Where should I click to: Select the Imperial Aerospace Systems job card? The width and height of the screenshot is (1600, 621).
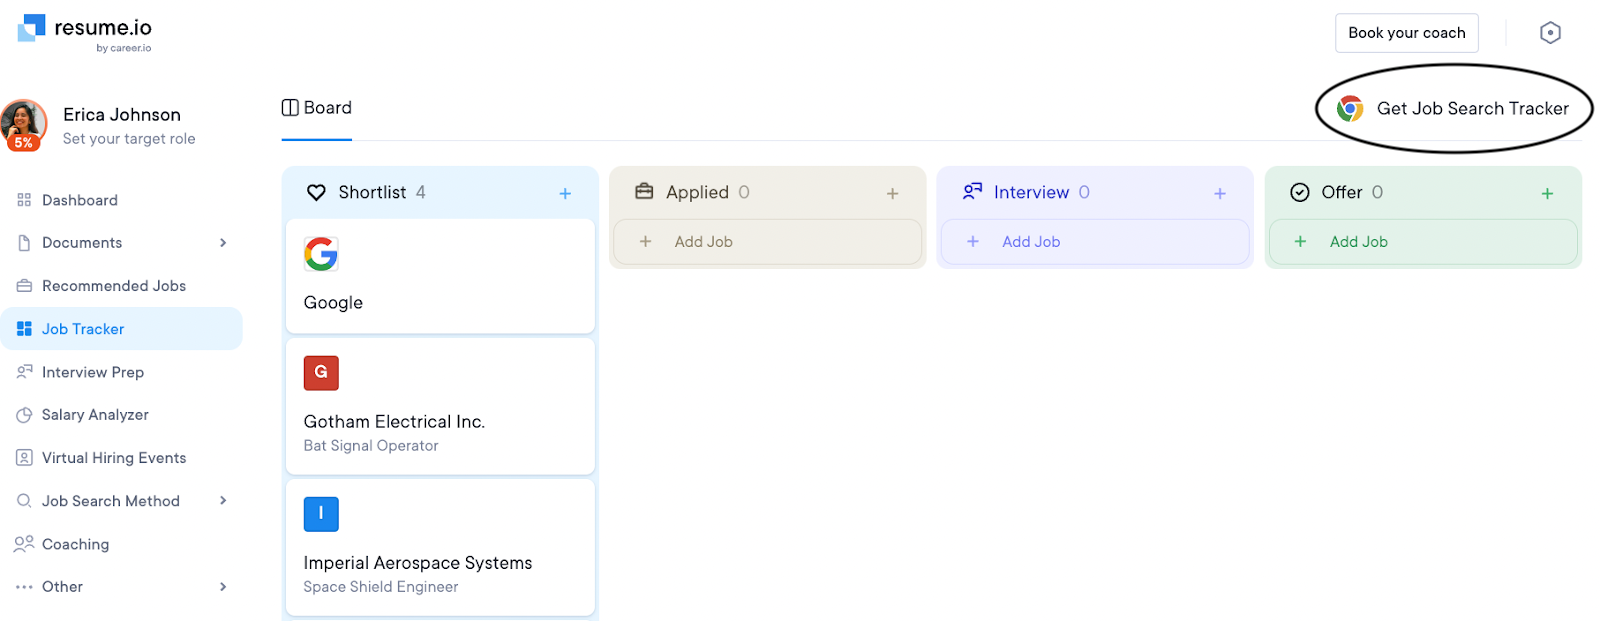pyautogui.click(x=440, y=548)
